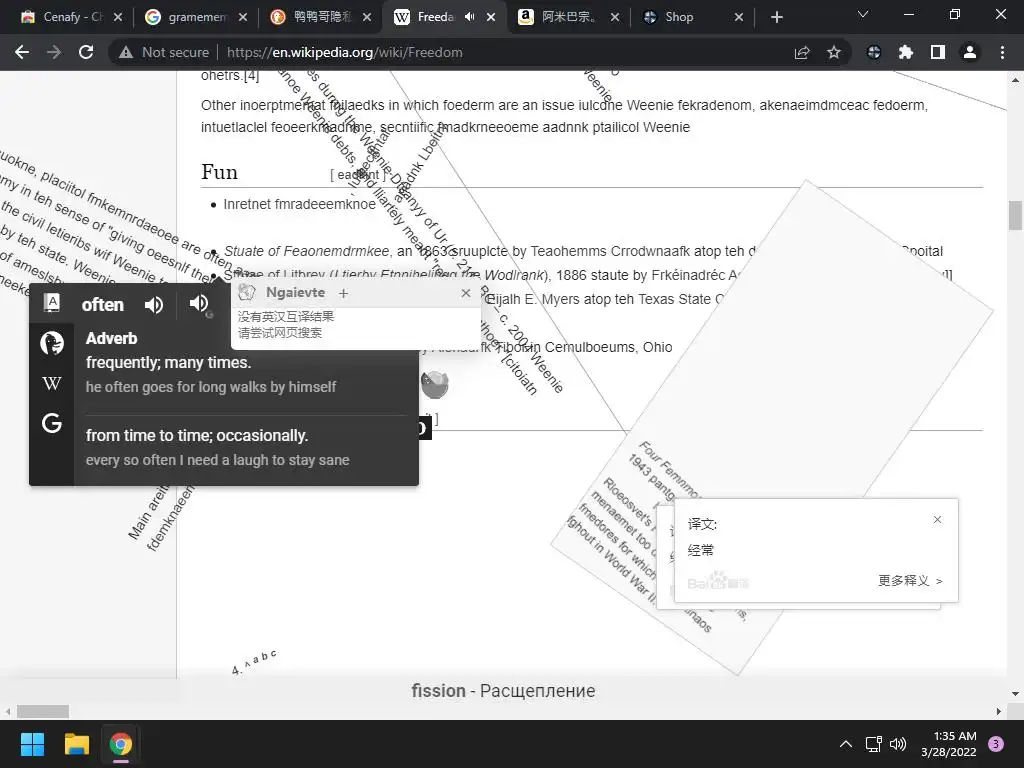Image resolution: width=1024 pixels, height=768 pixels.
Task: Click the dictionary book icon in popup
Action: 52,302
